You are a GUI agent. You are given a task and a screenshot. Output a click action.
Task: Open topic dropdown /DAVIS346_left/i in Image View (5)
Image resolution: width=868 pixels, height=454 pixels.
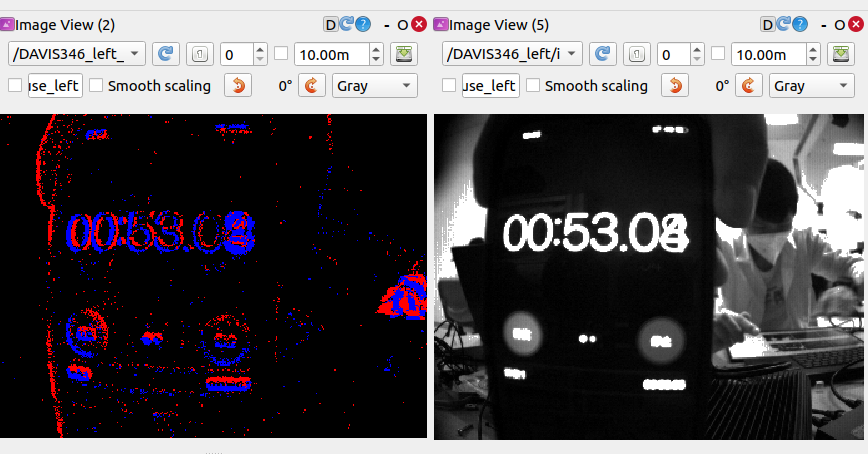point(512,54)
